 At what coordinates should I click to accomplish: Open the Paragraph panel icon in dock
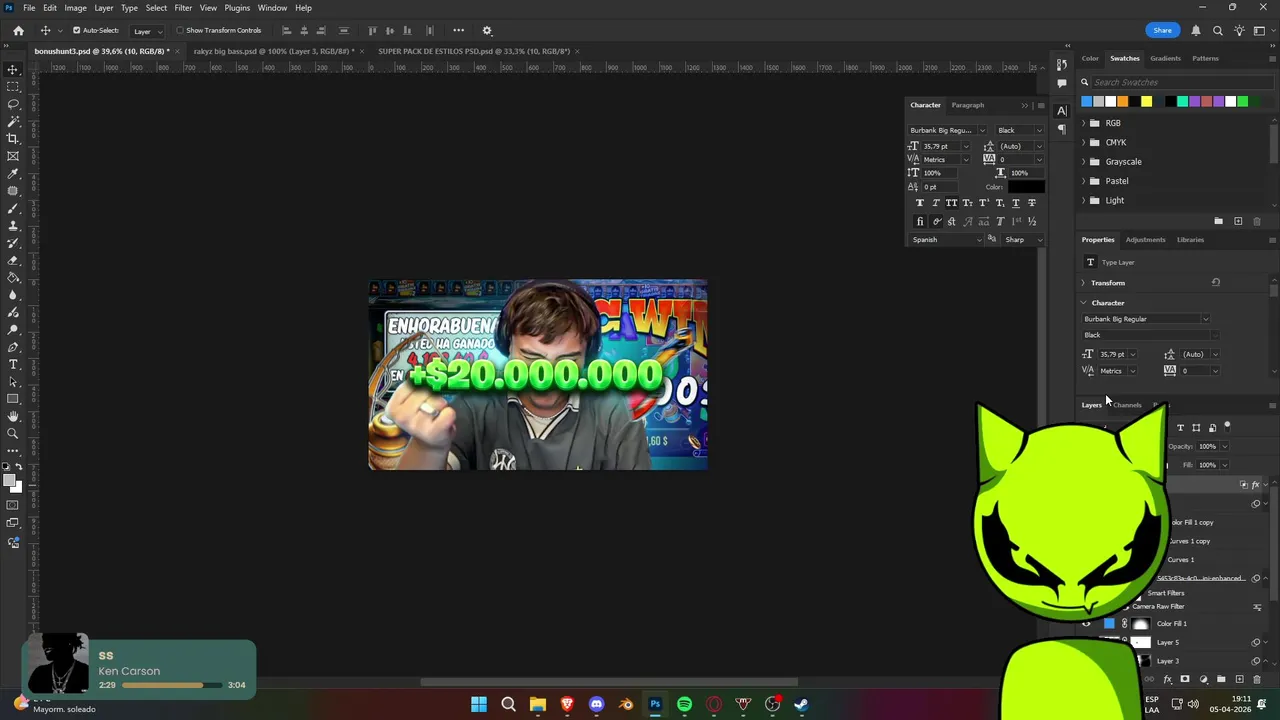[1062, 128]
